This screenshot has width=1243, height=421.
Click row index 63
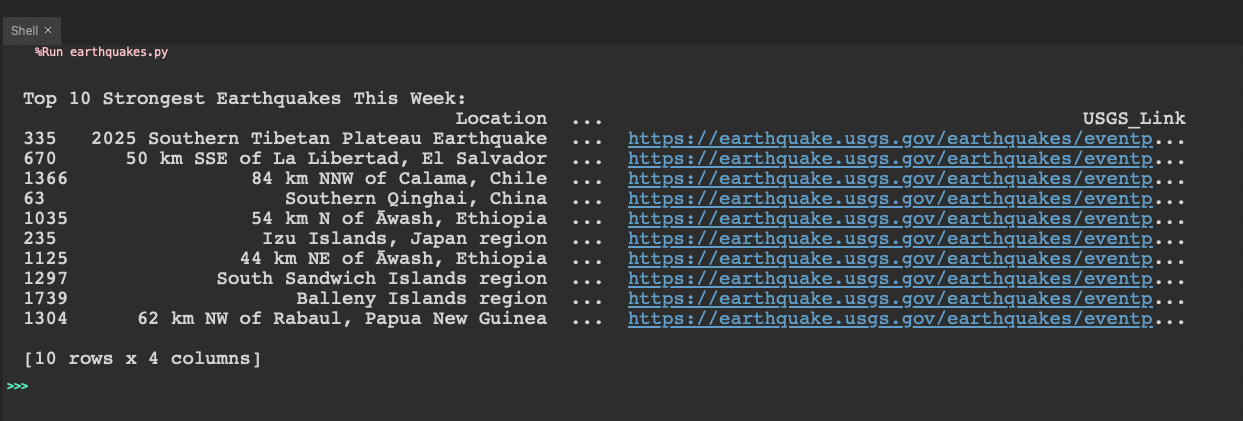tap(34, 198)
